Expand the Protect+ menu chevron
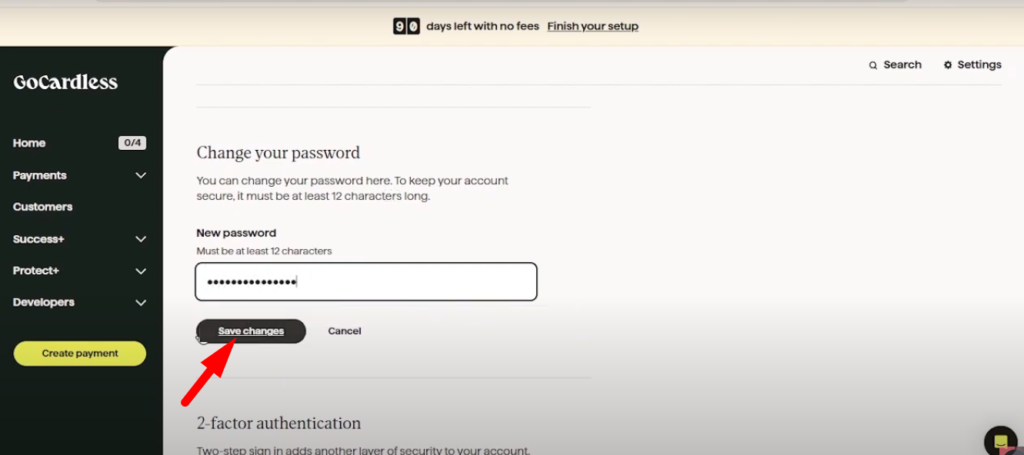Image resolution: width=1024 pixels, height=455 pixels. [x=140, y=271]
